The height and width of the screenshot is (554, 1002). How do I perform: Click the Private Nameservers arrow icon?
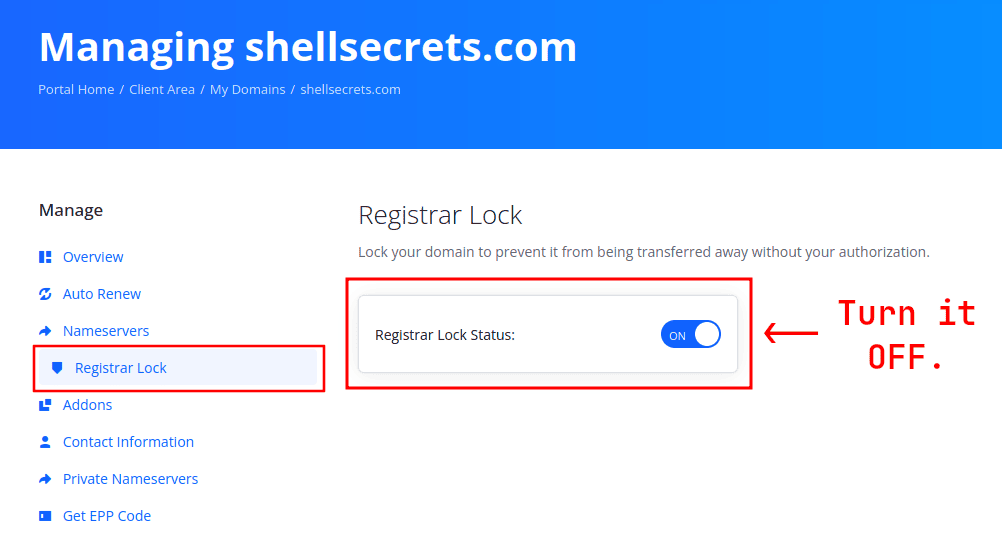coord(45,479)
